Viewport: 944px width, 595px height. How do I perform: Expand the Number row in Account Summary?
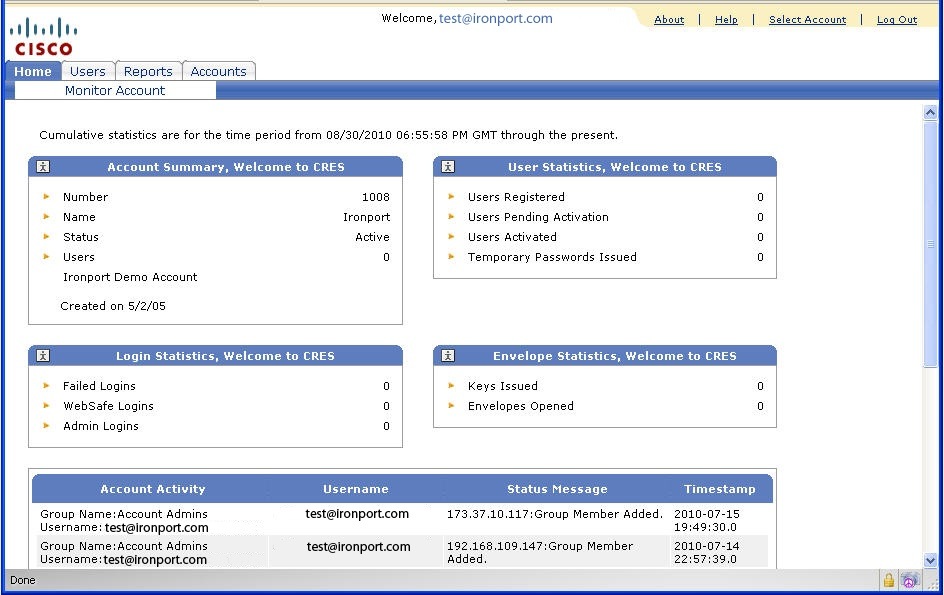(48, 197)
